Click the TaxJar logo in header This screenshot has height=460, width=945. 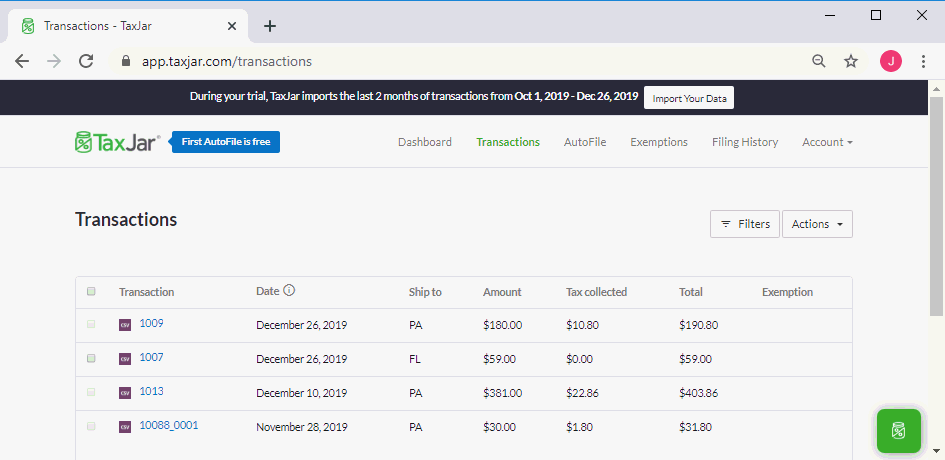pyautogui.click(x=118, y=142)
